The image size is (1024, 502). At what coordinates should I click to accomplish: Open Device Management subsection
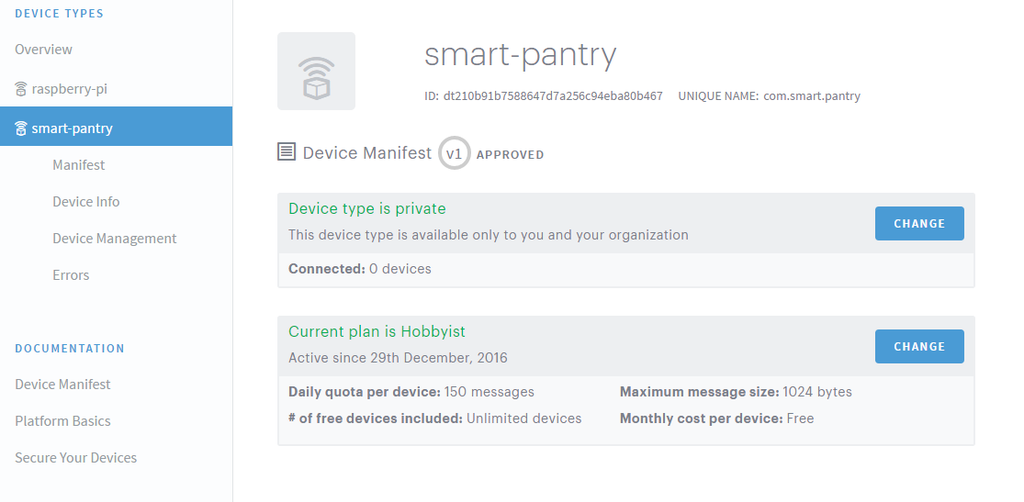[x=114, y=238]
